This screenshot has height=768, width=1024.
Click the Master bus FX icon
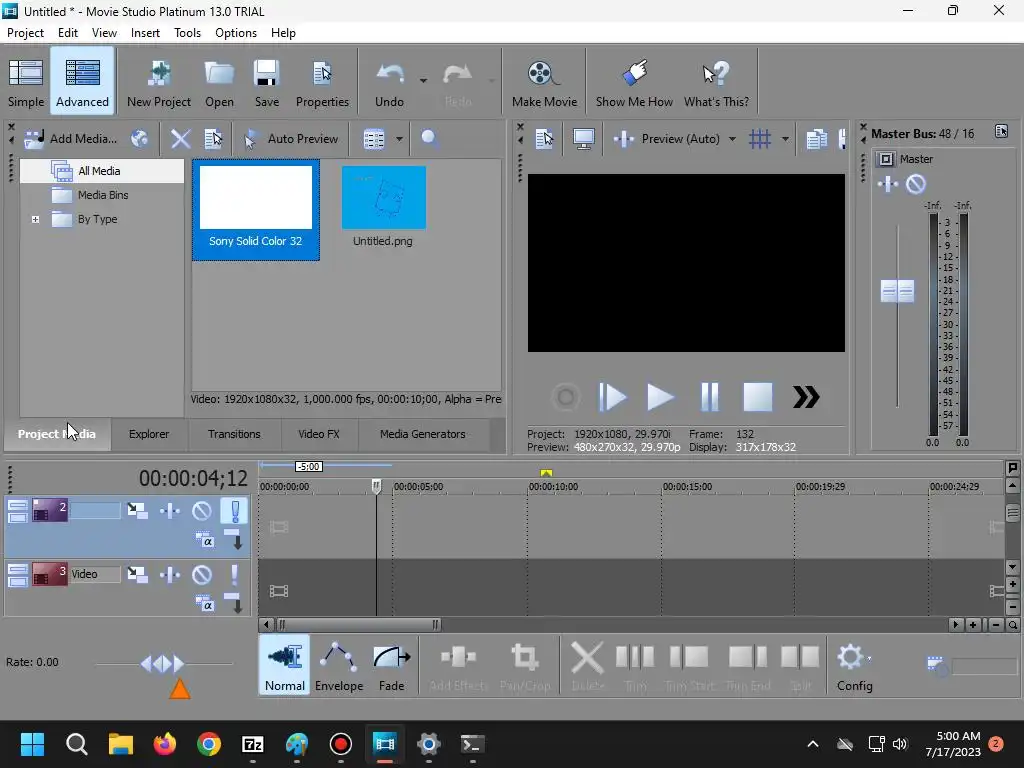pyautogui.click(x=888, y=184)
